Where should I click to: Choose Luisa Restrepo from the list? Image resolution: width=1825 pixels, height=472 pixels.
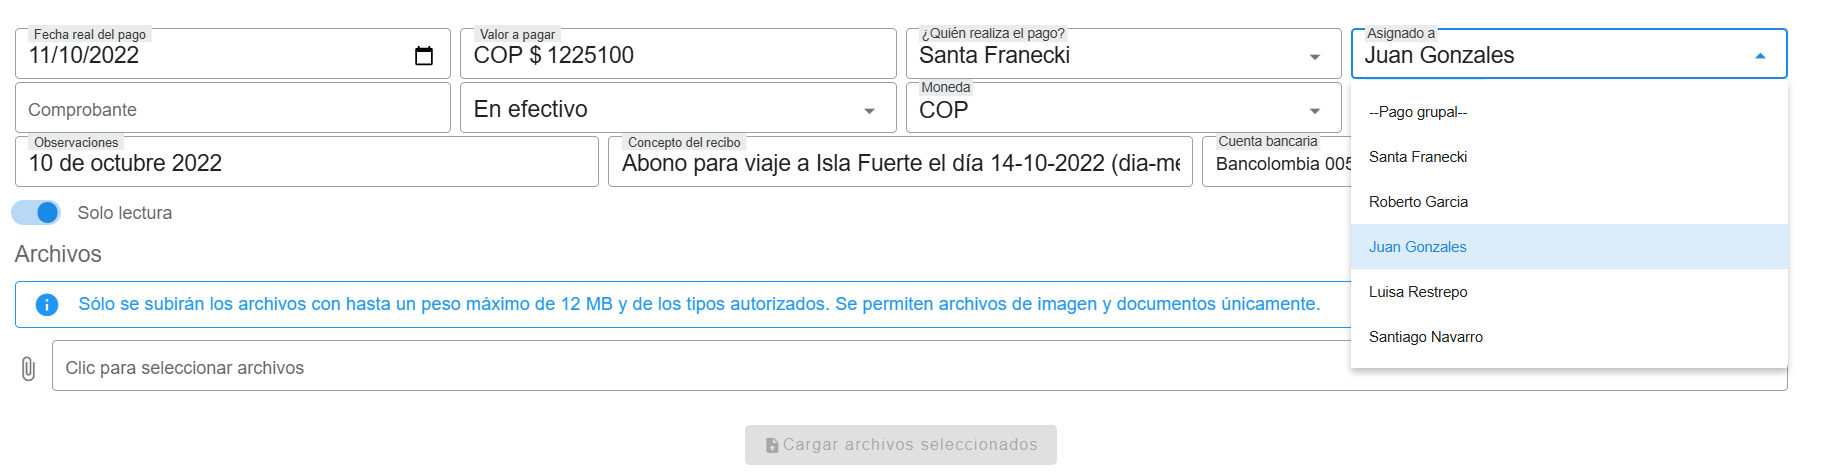pos(1418,292)
